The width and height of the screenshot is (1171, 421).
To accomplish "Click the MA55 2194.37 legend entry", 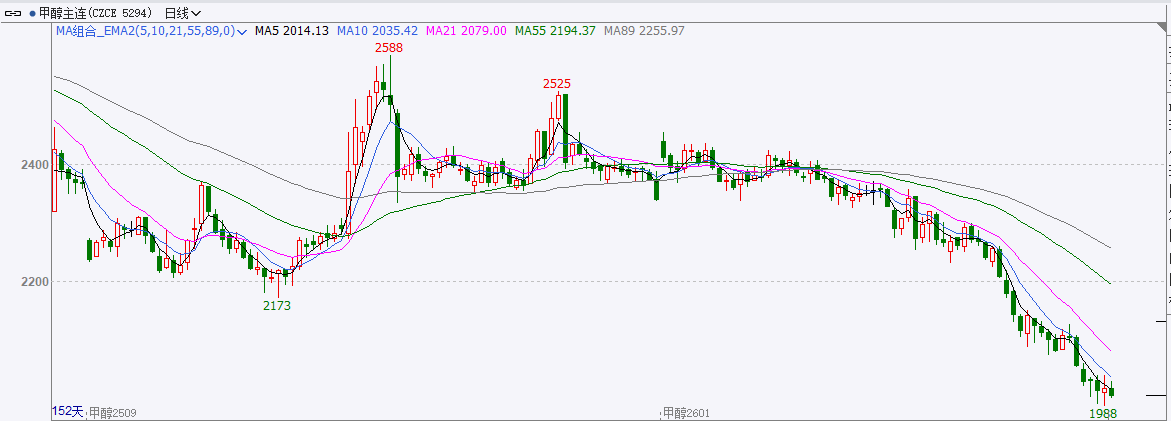I will (555, 31).
